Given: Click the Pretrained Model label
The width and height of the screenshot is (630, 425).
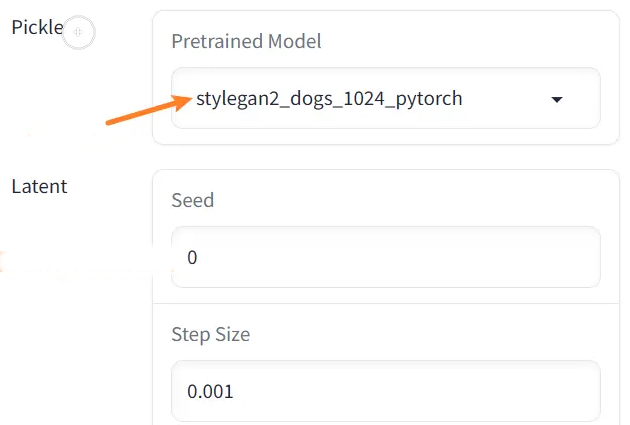Looking at the screenshot, I should [246, 41].
